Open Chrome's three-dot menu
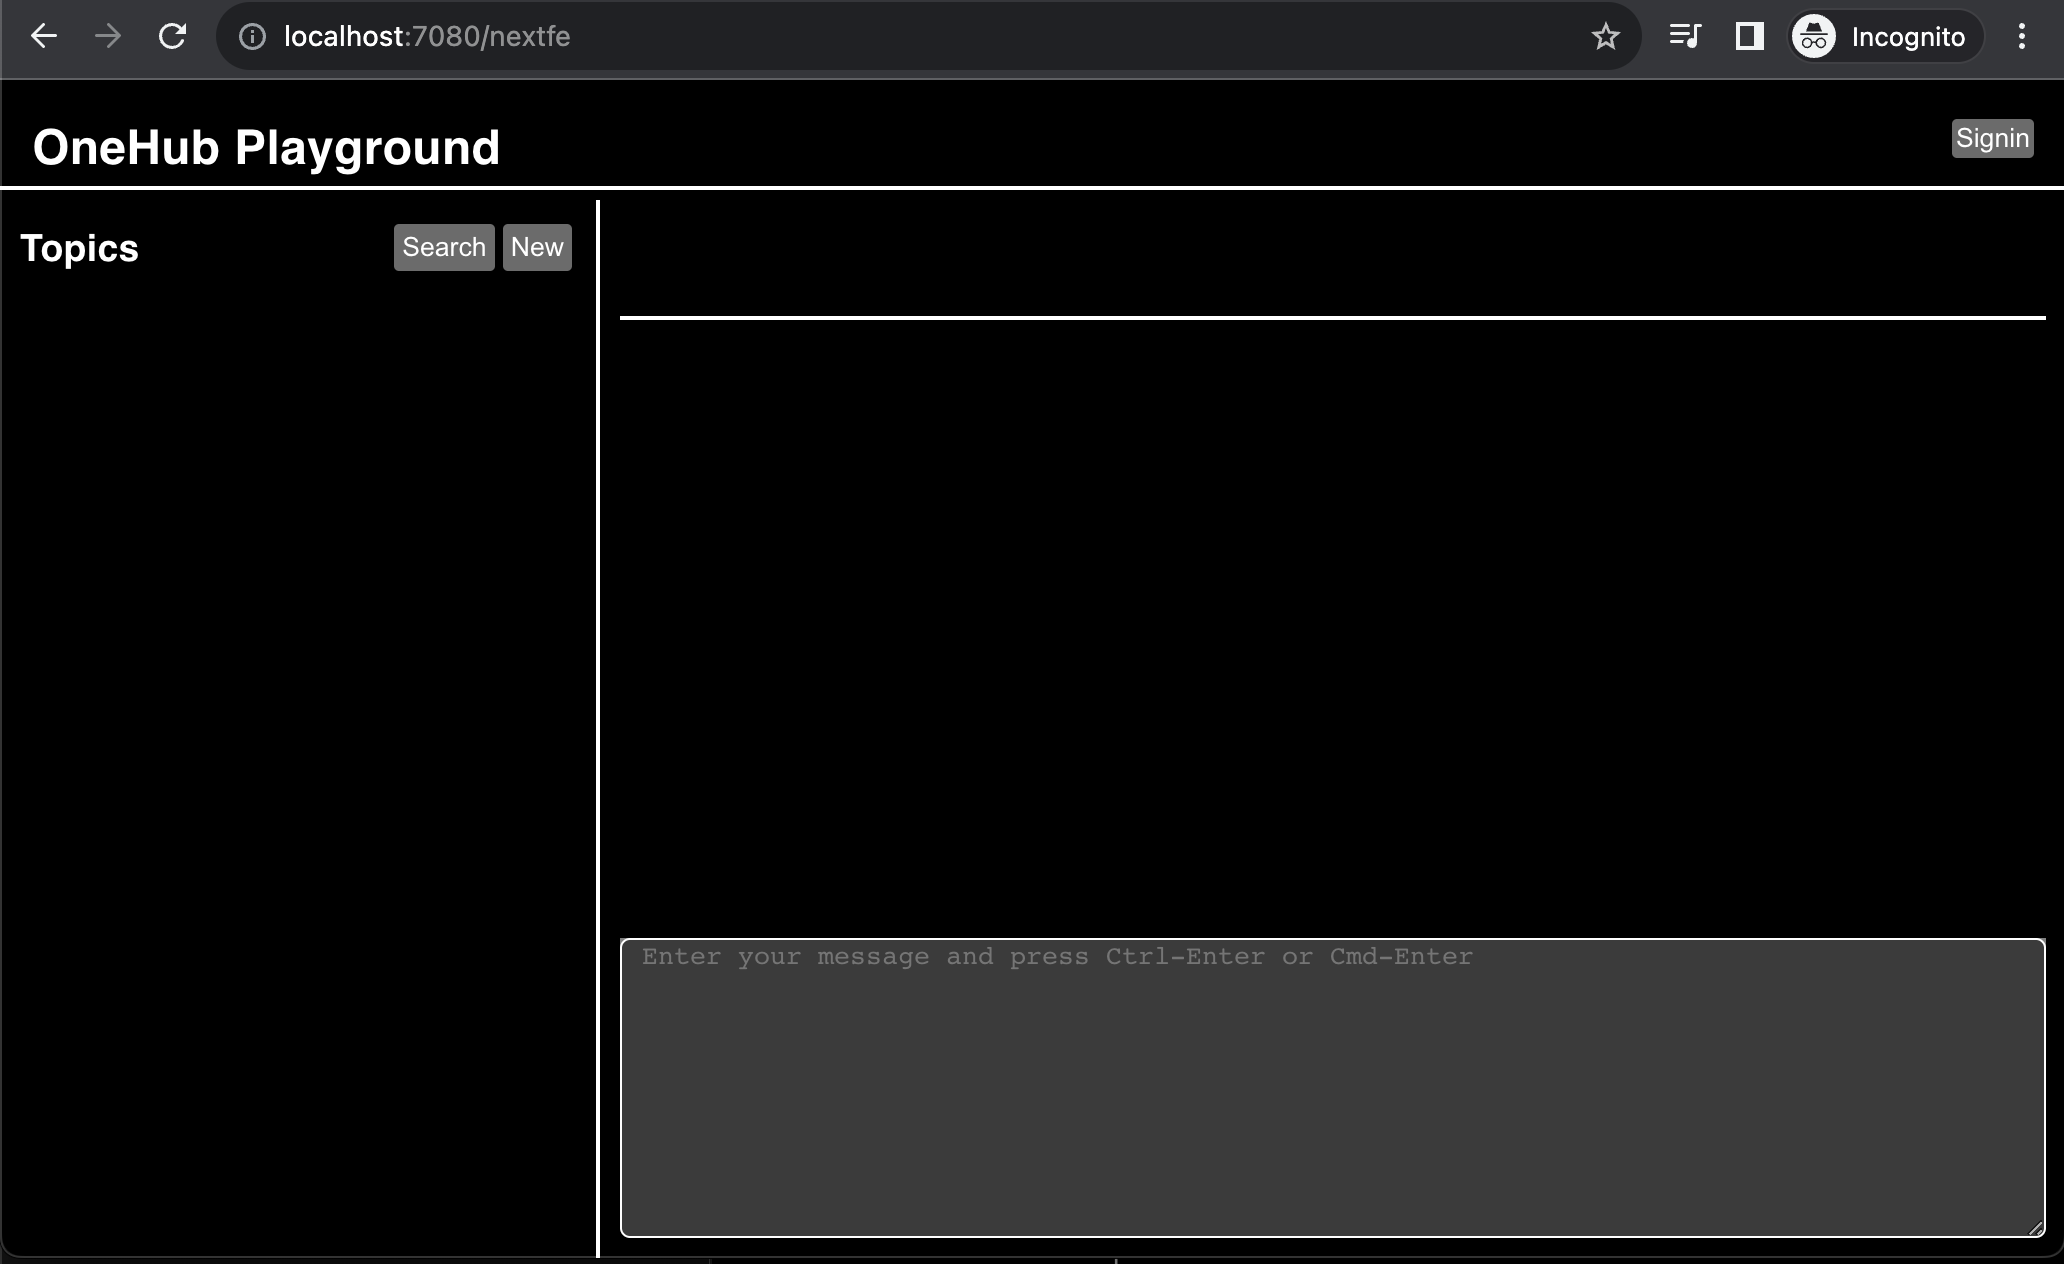This screenshot has height=1264, width=2064. coord(2021,37)
